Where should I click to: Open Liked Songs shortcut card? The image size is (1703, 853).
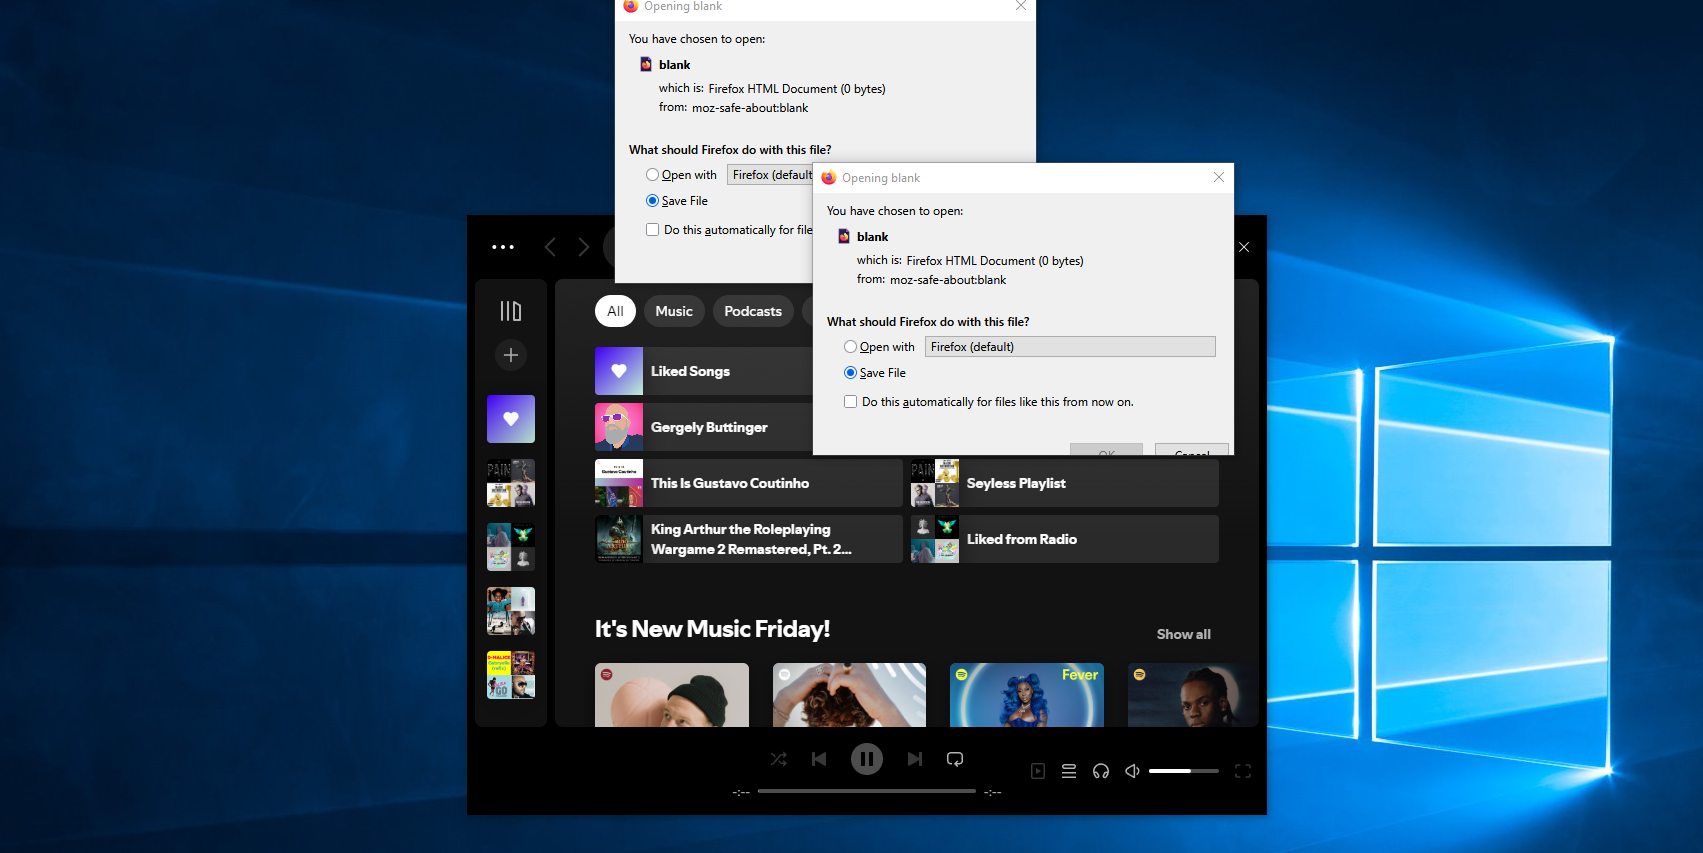click(x=704, y=371)
